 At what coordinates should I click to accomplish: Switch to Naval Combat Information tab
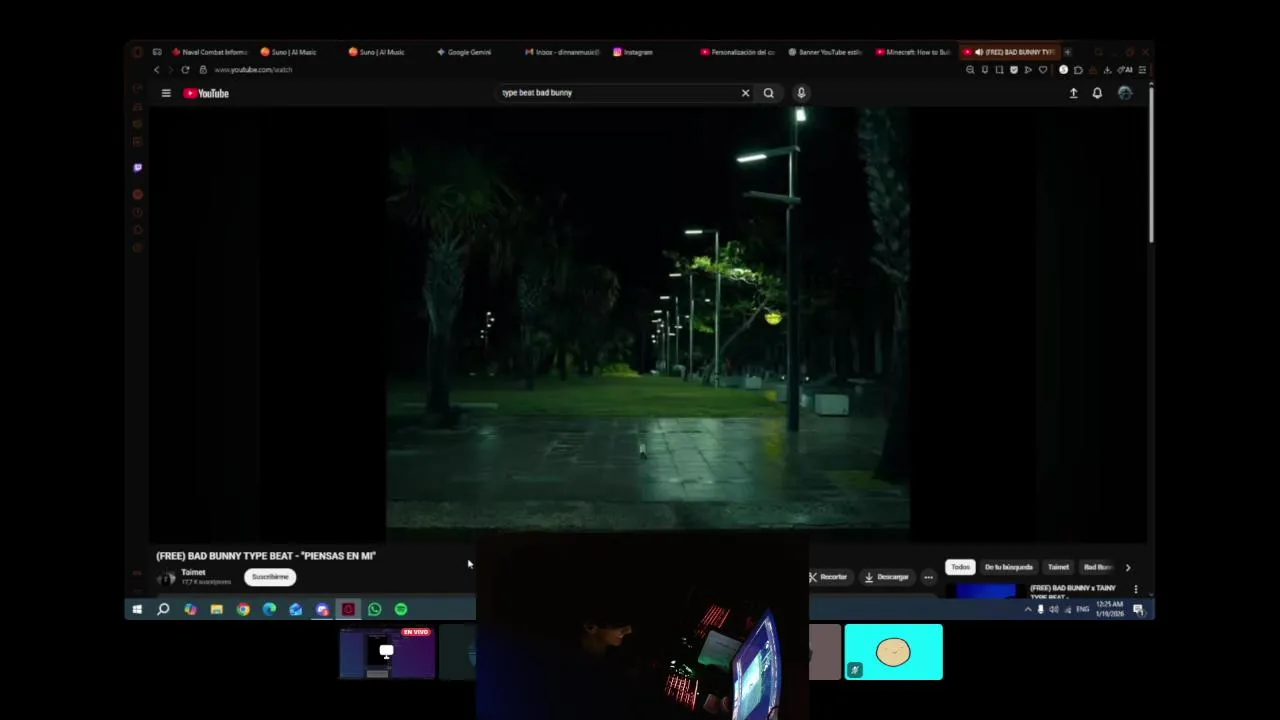pyautogui.click(x=209, y=52)
